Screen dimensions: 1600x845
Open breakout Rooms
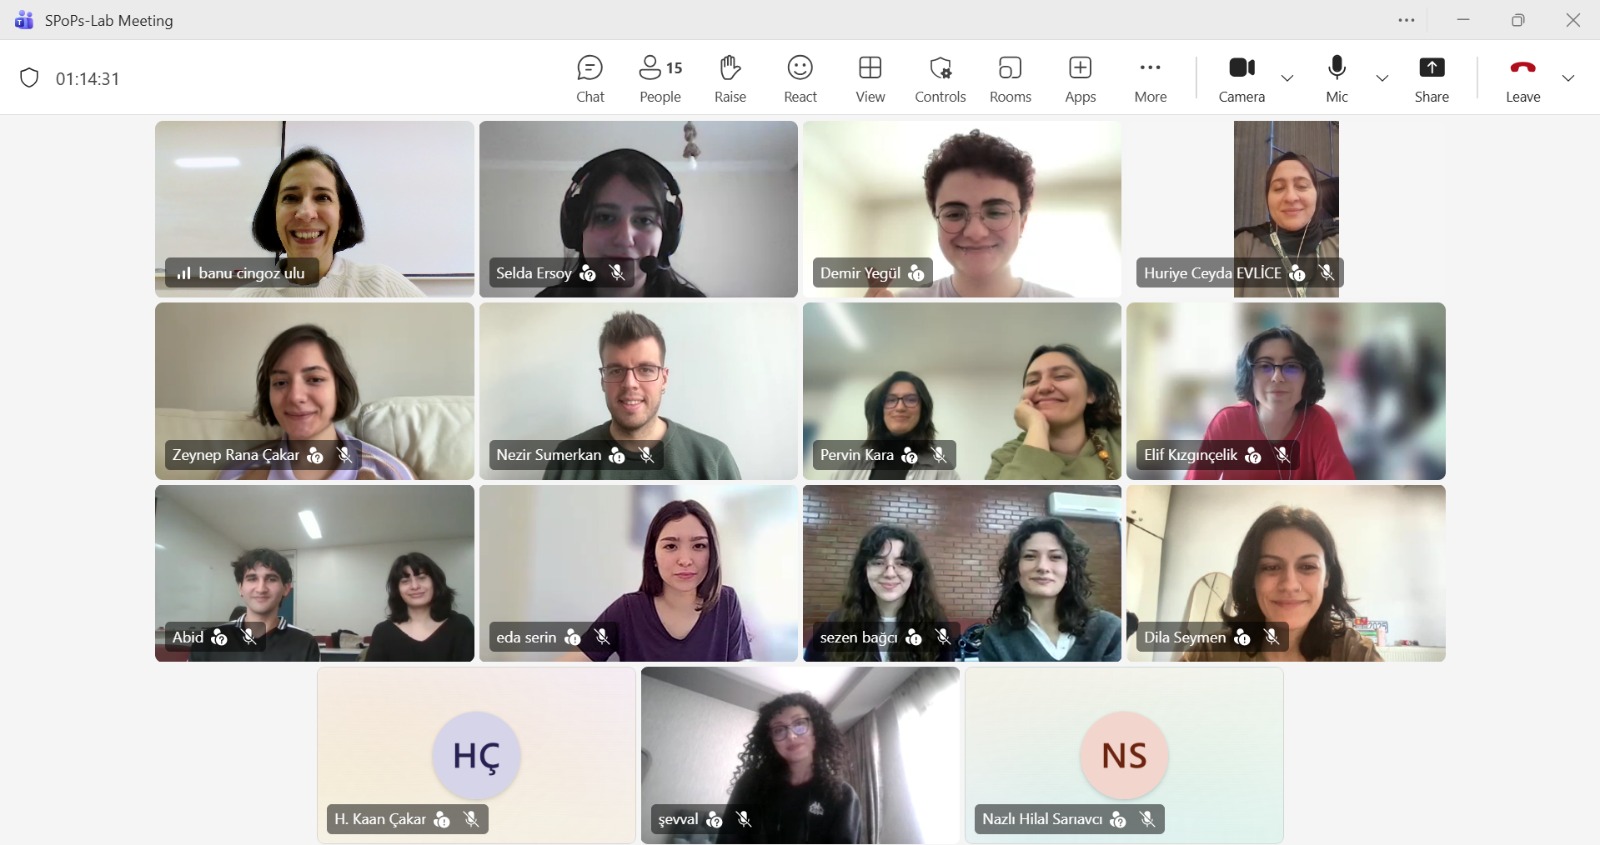[x=1010, y=79]
